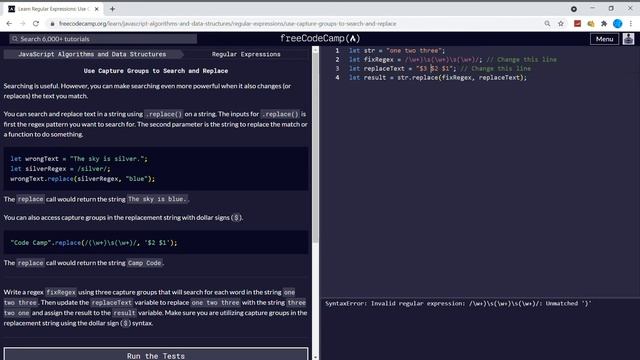Click the 'Code Camp'.replace example code
This screenshot has height=360, width=640.
coord(94,242)
